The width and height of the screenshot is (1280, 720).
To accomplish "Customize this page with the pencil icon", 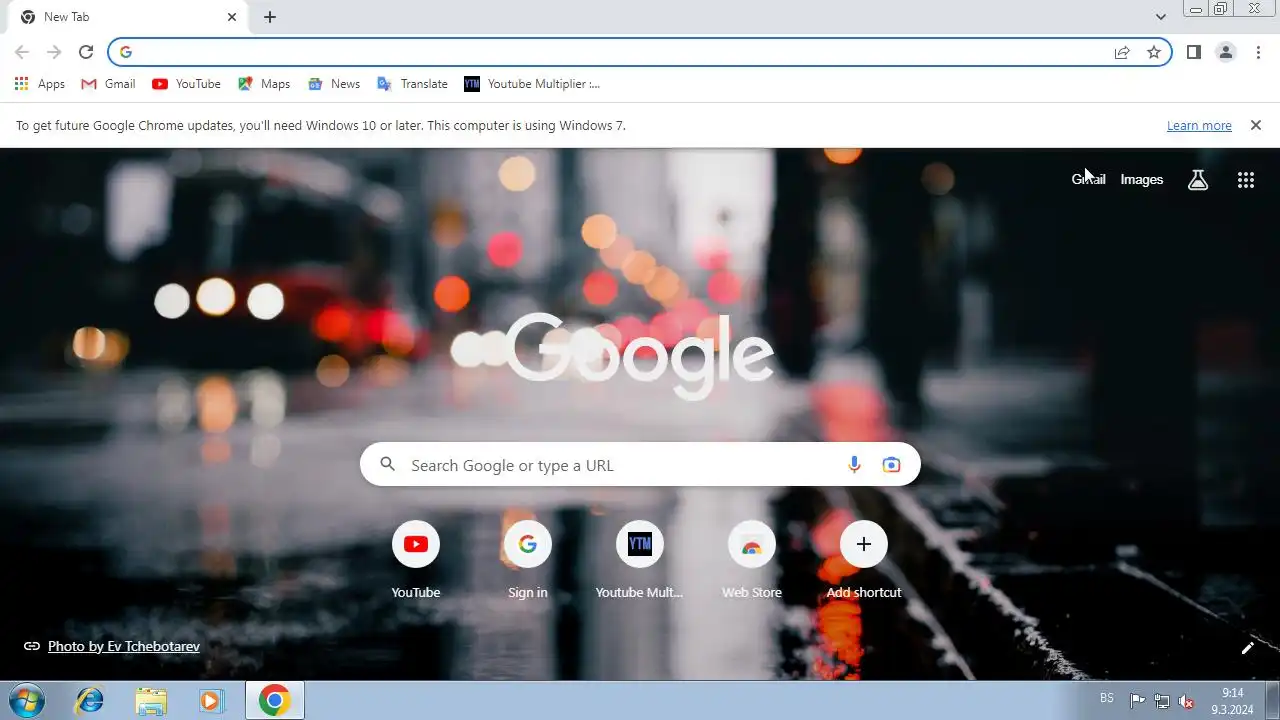I will tap(1248, 647).
